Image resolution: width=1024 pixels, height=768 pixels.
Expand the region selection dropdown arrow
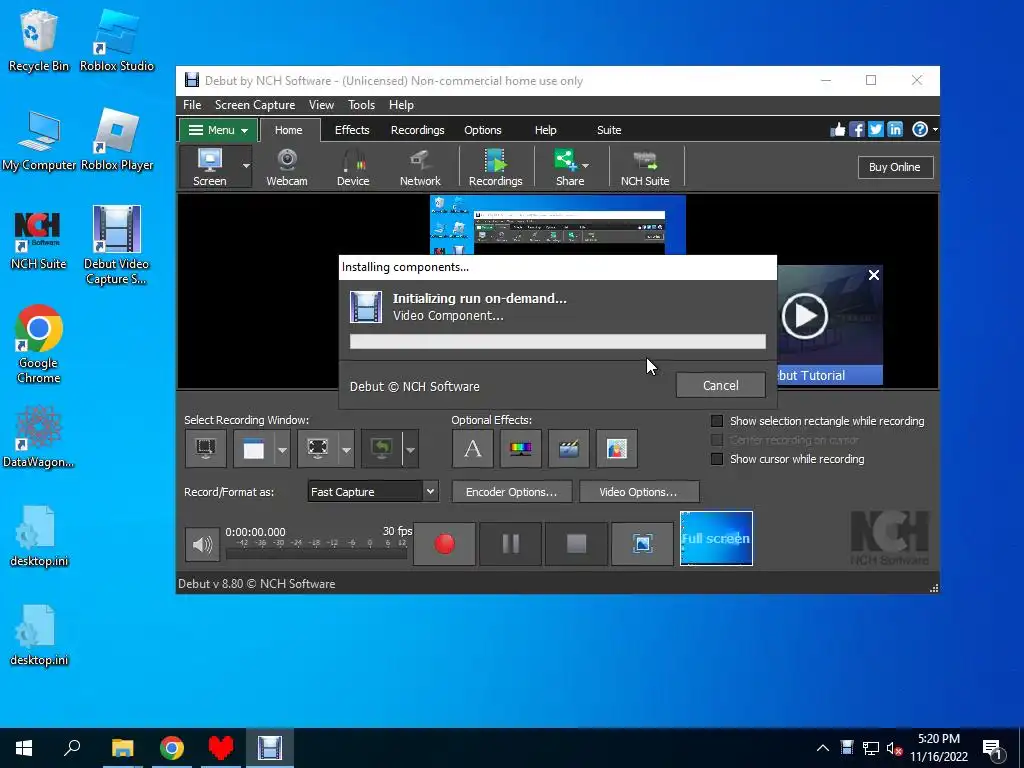pyautogui.click(x=346, y=449)
